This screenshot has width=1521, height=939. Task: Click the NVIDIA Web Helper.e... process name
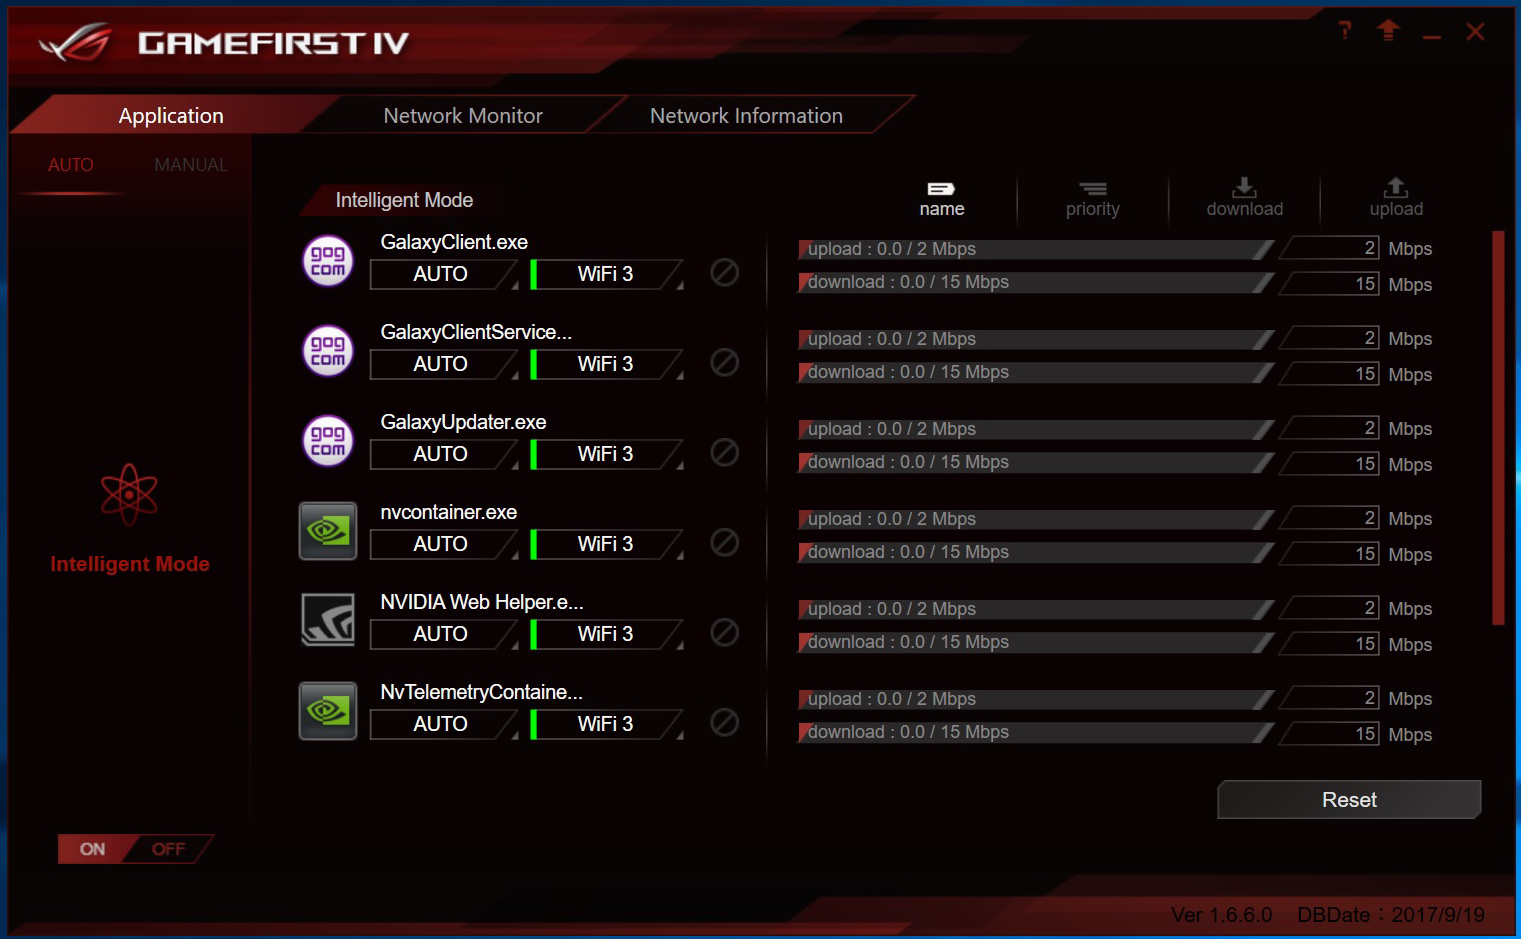pyautogui.click(x=482, y=602)
